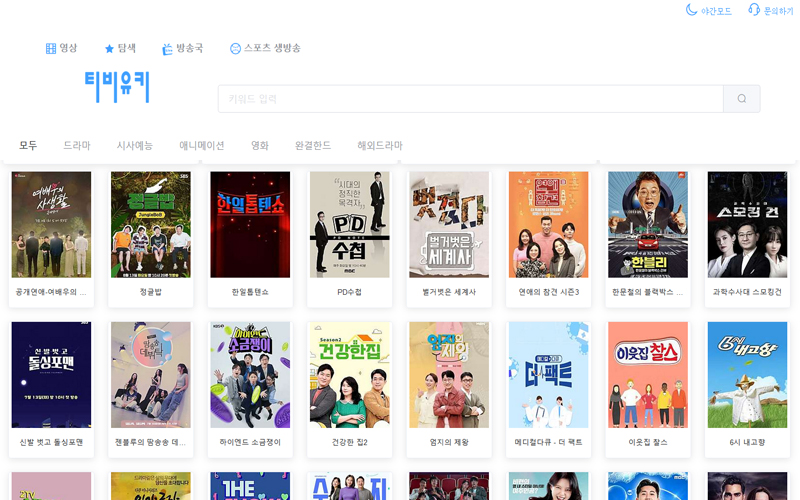Screen dimensions: 800x500
Task: Click the headset contact icon
Action: (x=754, y=10)
